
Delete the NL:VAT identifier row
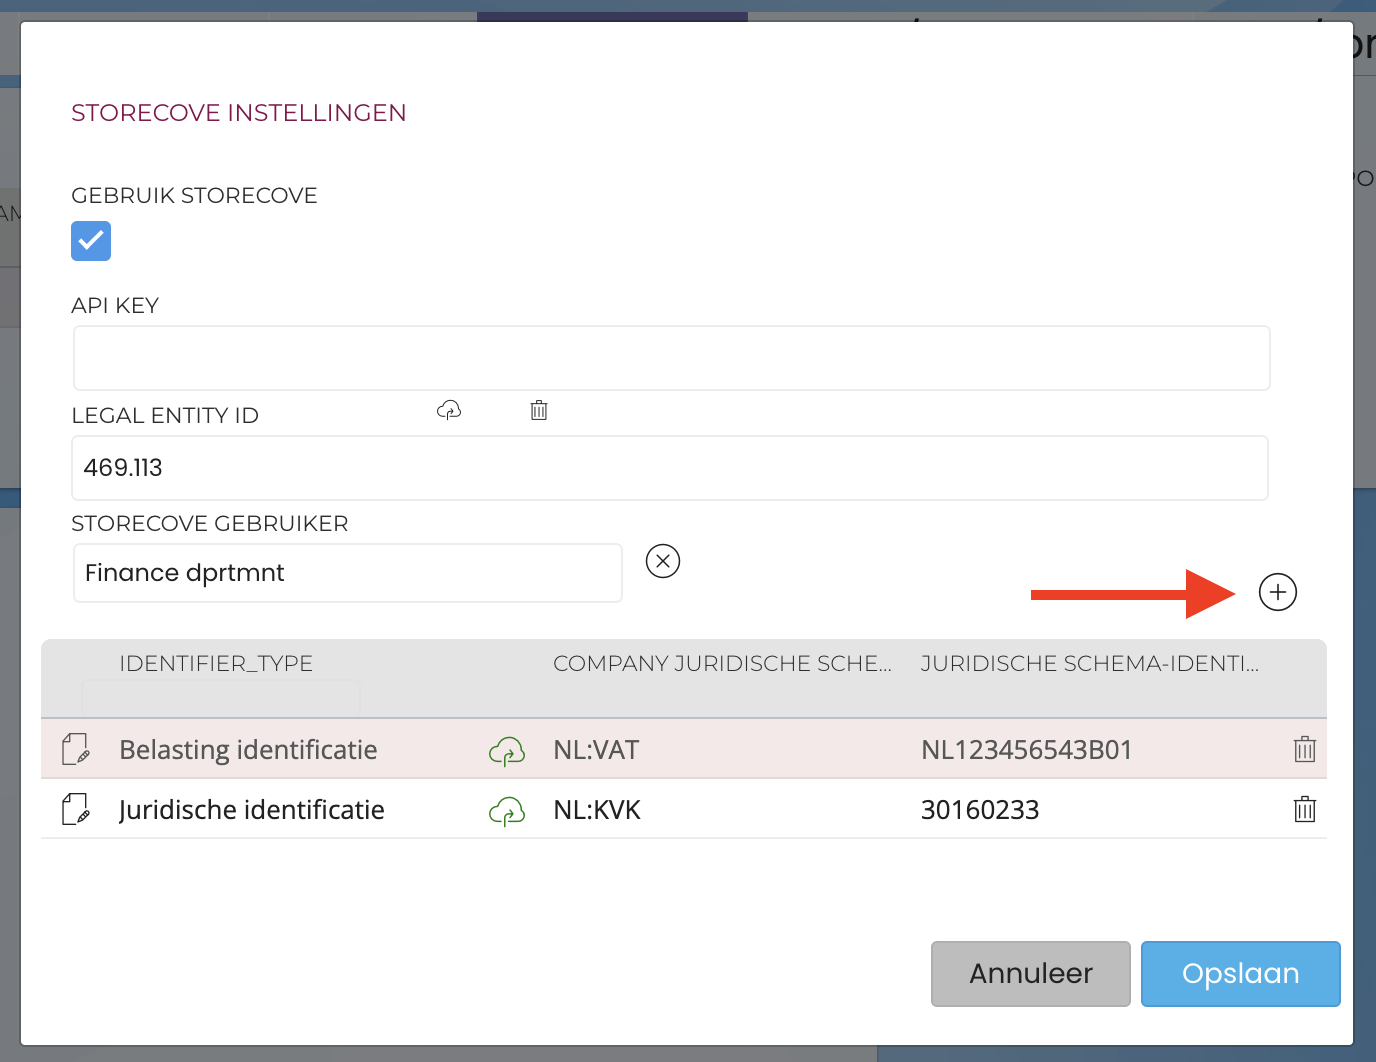tap(1304, 749)
